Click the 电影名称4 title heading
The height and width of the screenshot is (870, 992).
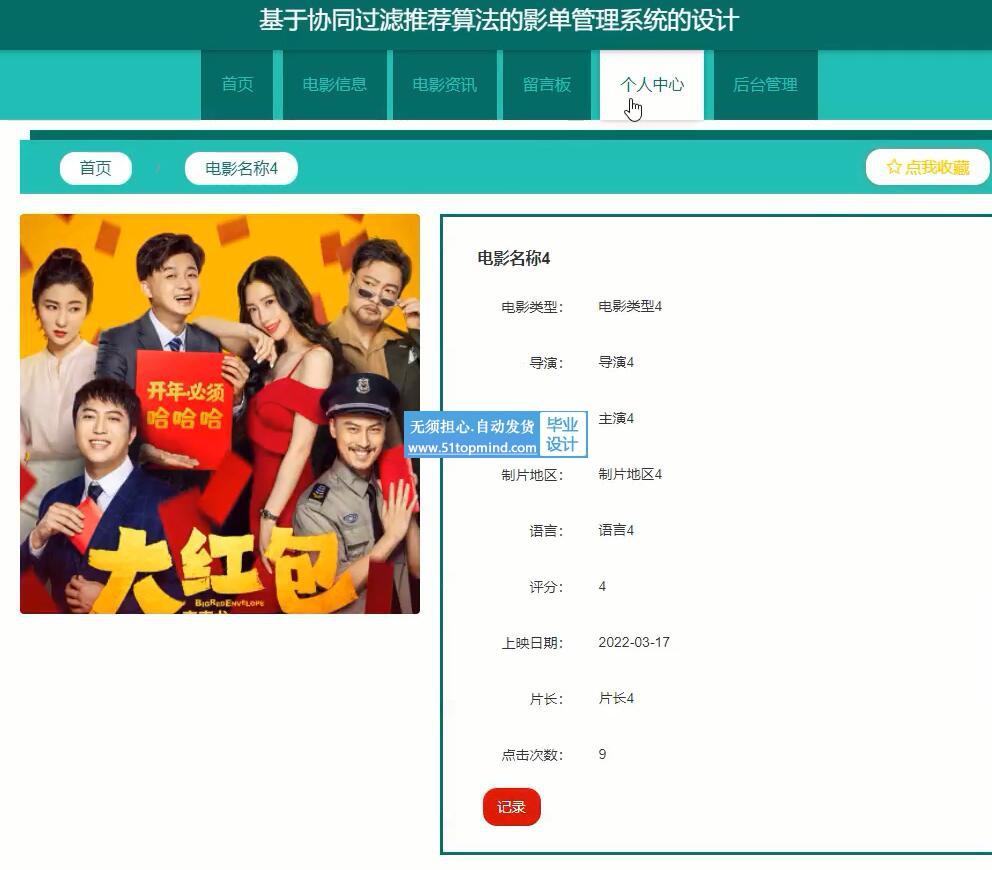[x=514, y=258]
